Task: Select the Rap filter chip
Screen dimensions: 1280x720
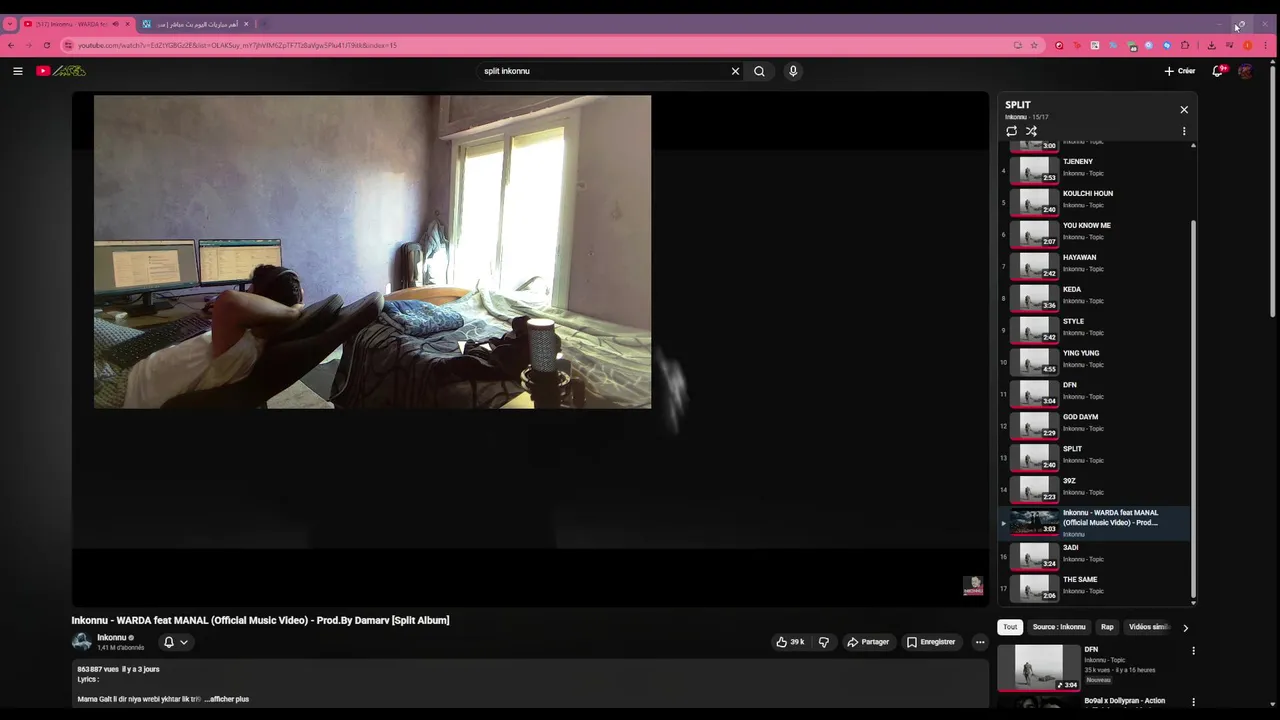Action: point(1107,627)
